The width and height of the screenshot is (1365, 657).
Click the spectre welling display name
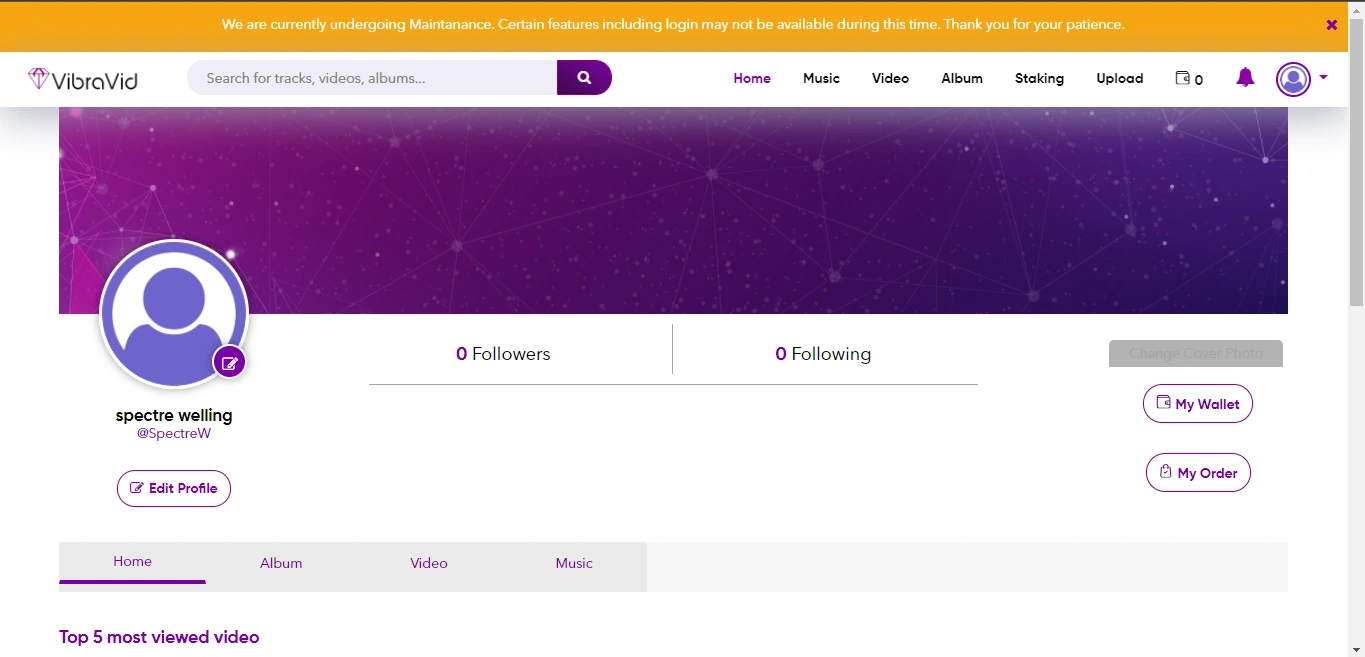[x=174, y=415]
